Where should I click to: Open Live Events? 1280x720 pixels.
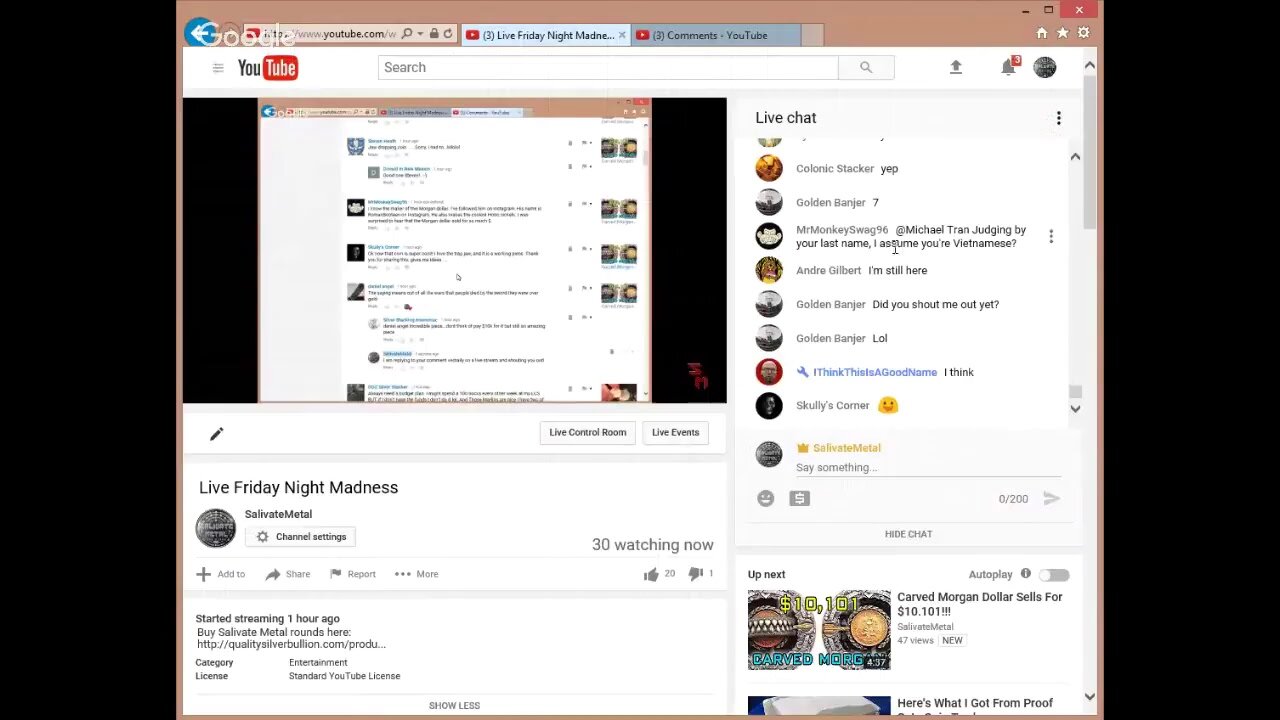676,432
